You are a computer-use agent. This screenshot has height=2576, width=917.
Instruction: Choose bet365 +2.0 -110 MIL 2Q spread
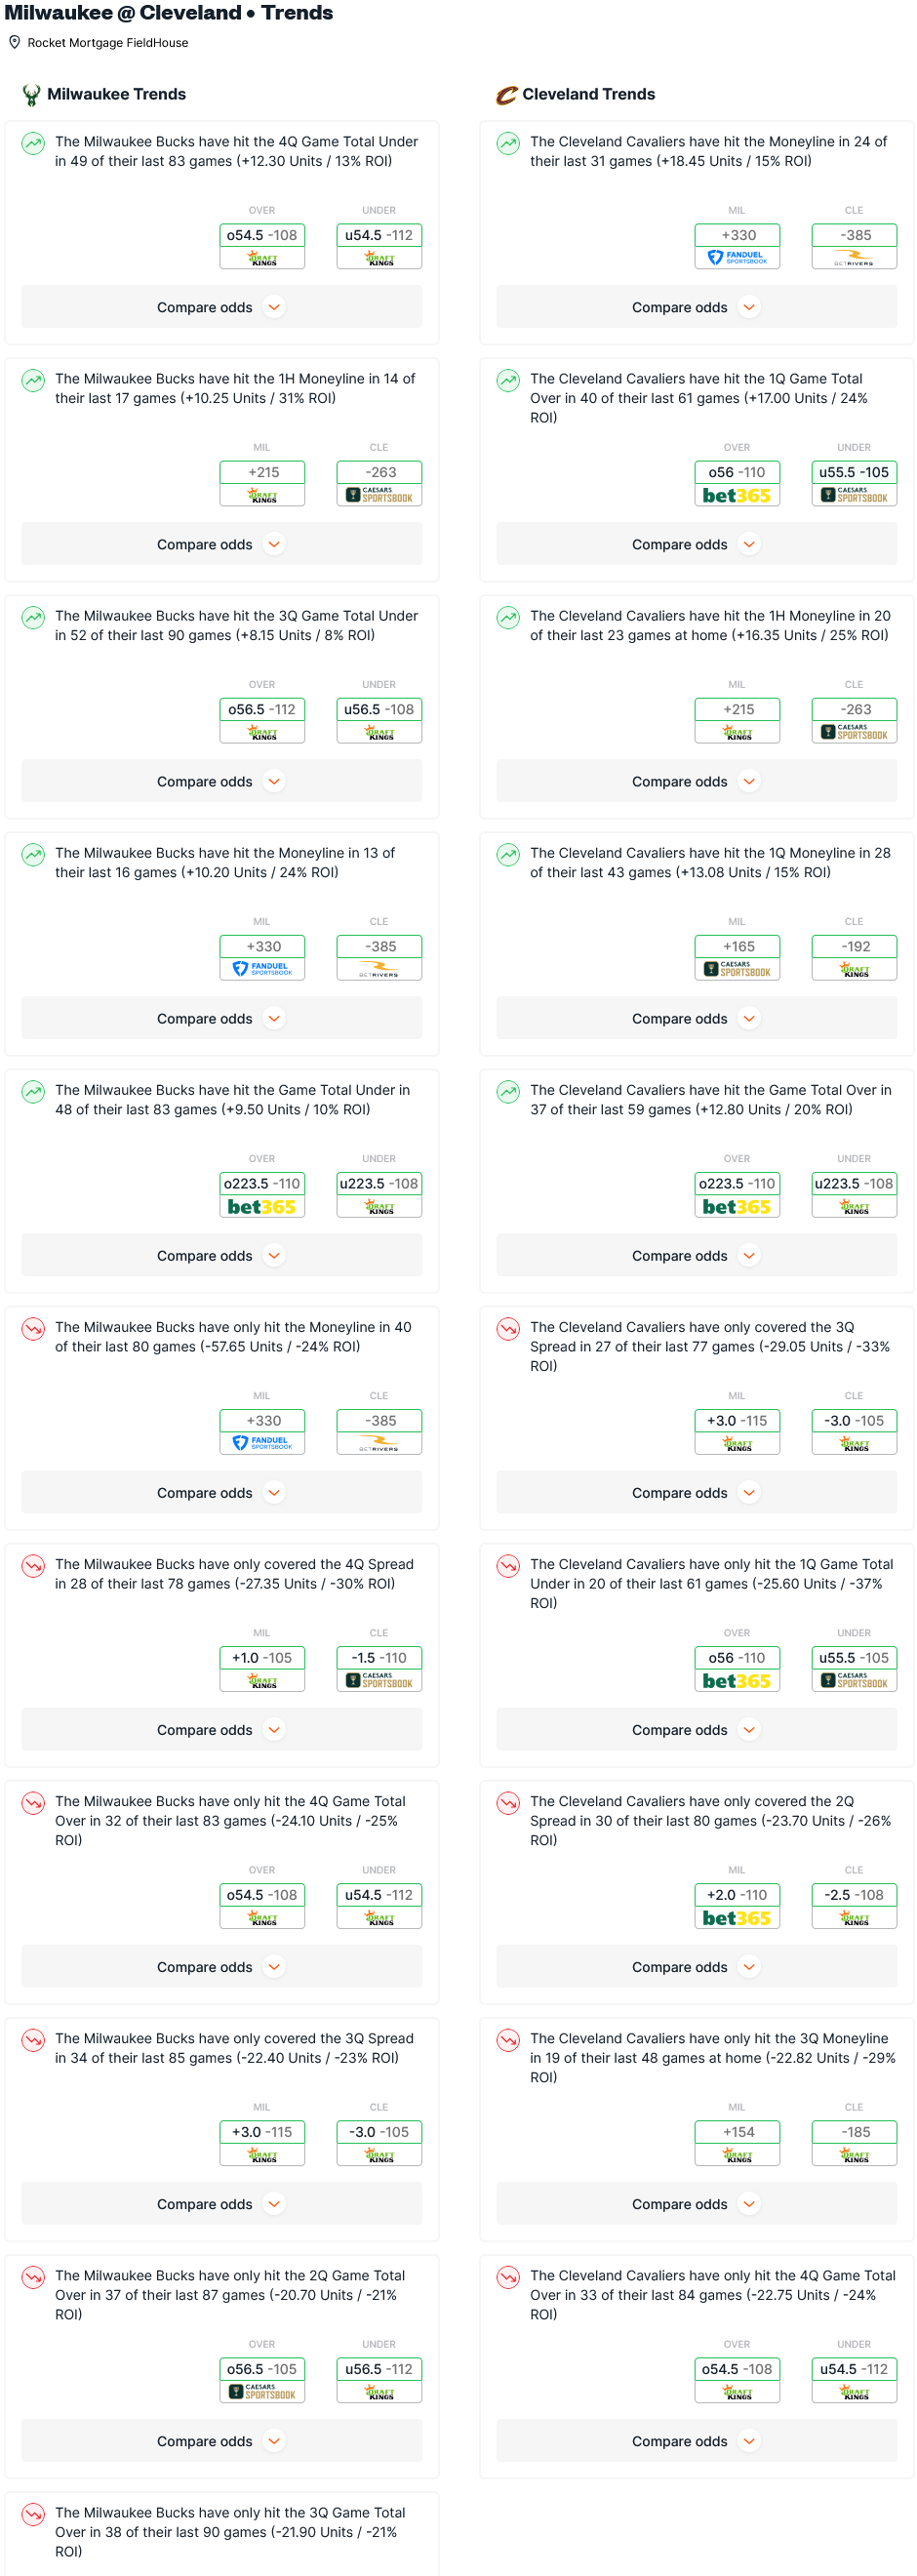tap(737, 1905)
